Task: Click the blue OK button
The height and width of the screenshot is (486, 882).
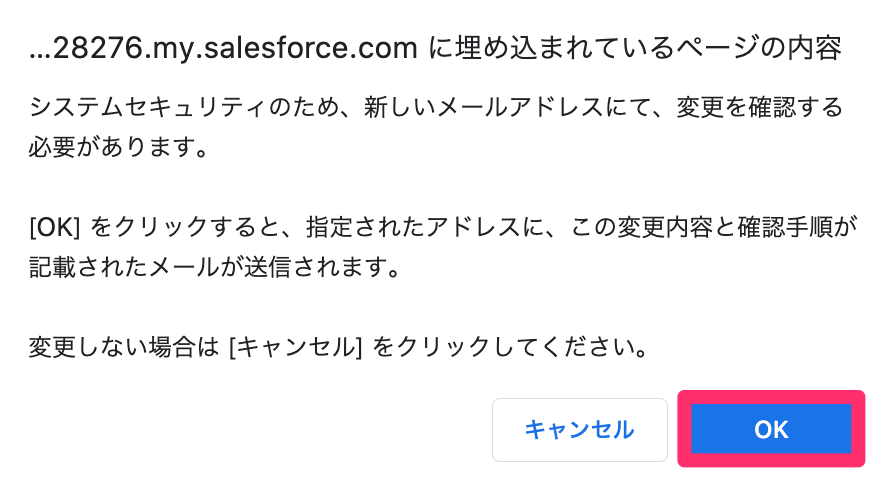Action: pos(771,429)
